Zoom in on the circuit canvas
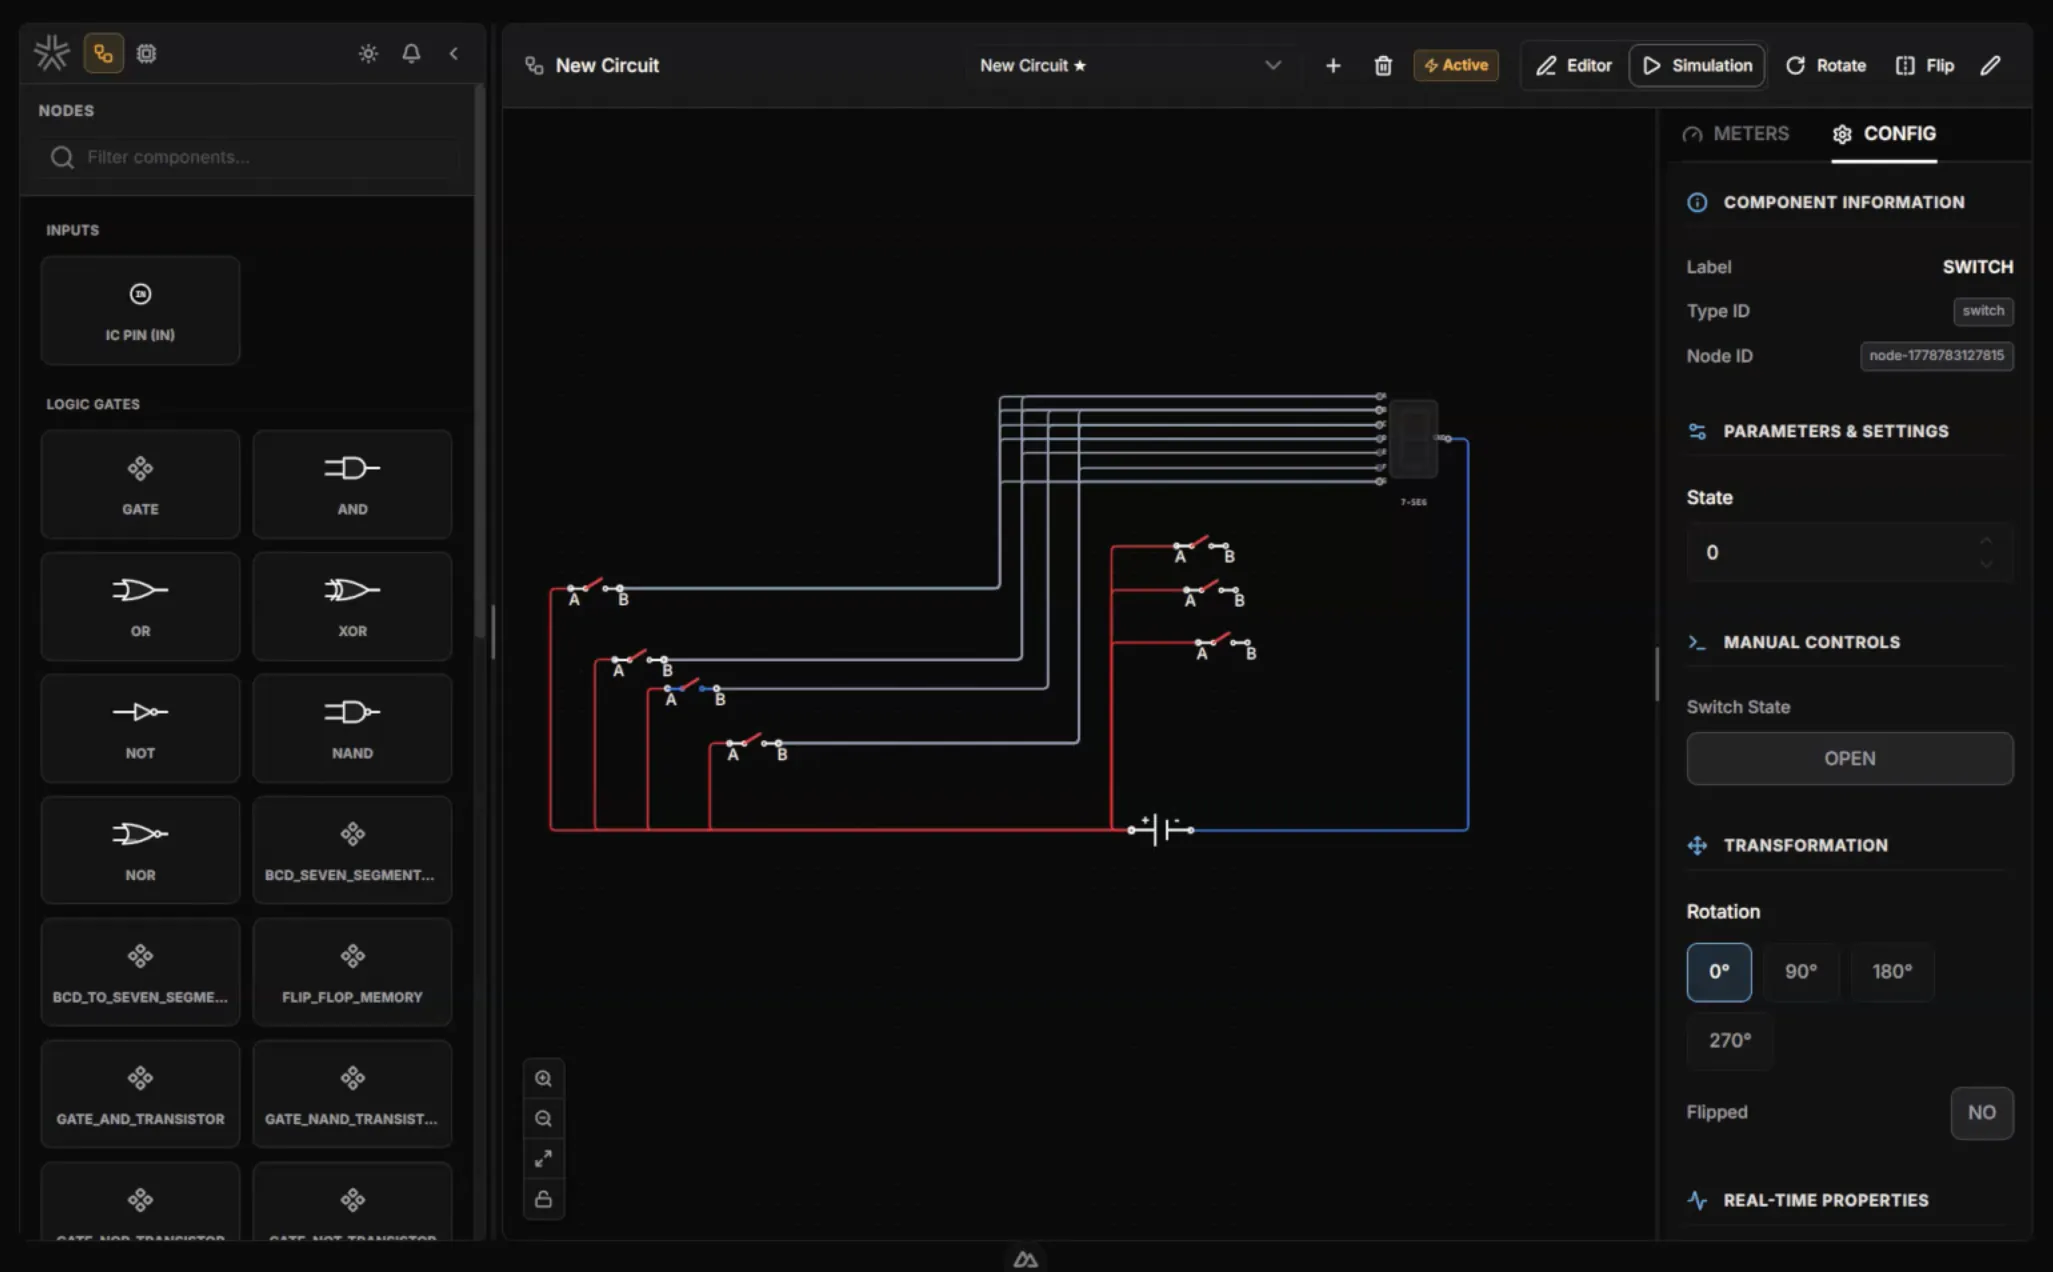2053x1272 pixels. click(x=543, y=1079)
